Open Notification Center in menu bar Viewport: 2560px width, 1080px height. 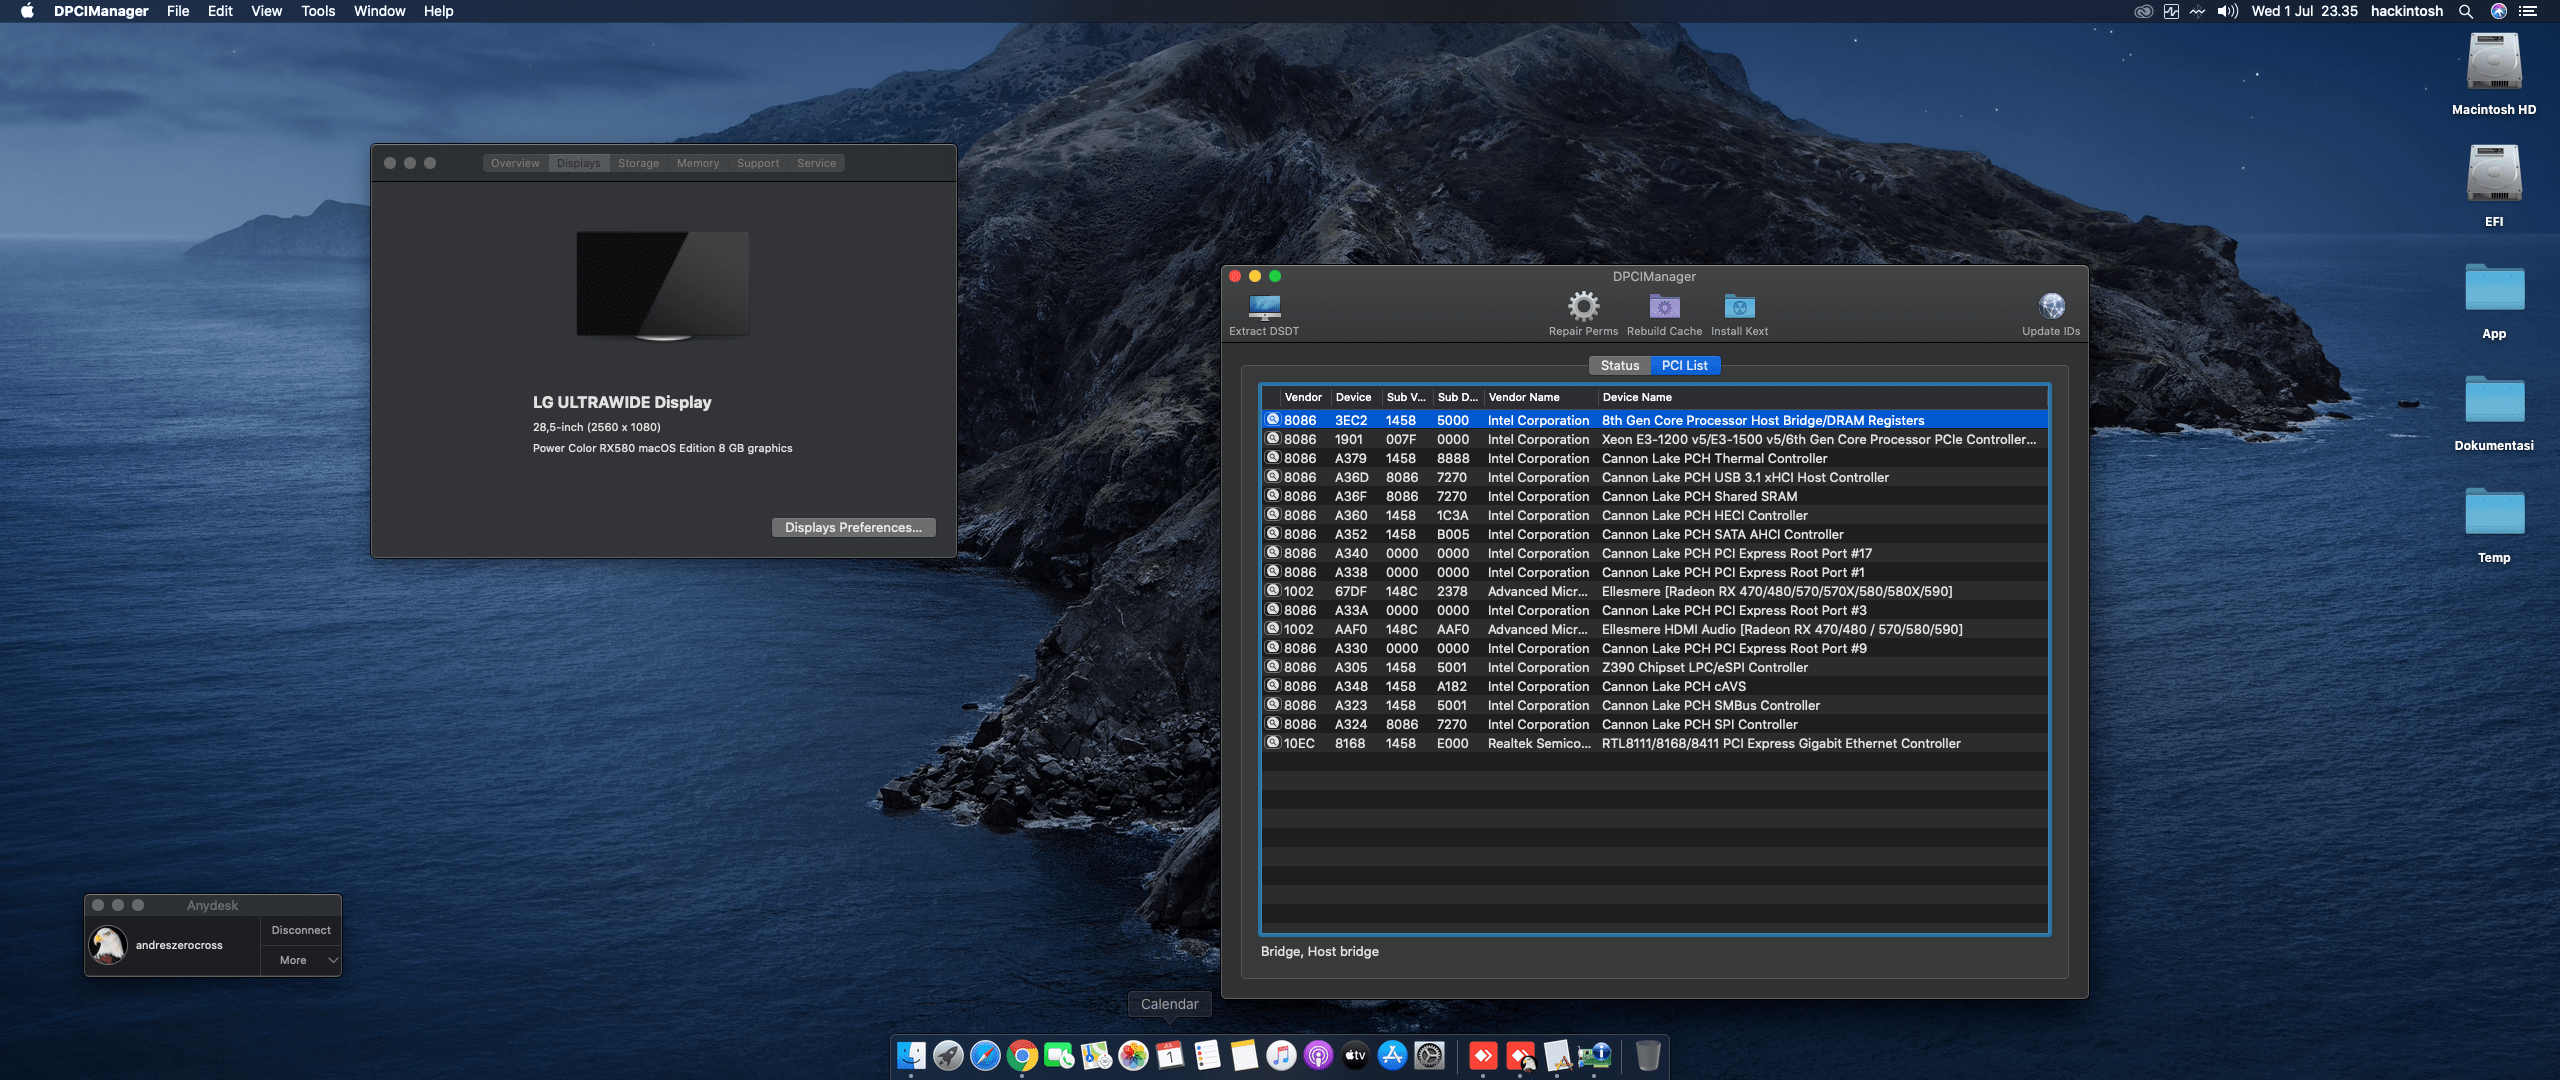[2528, 11]
